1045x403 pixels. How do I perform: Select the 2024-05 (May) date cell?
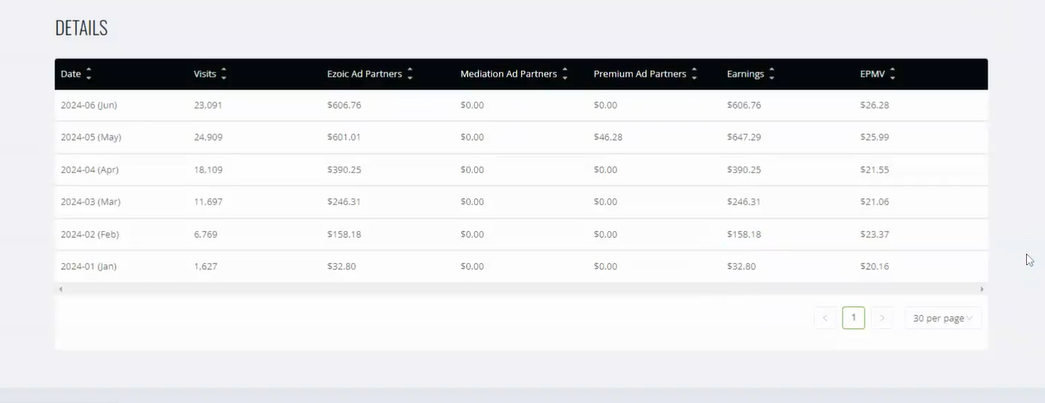coord(89,137)
